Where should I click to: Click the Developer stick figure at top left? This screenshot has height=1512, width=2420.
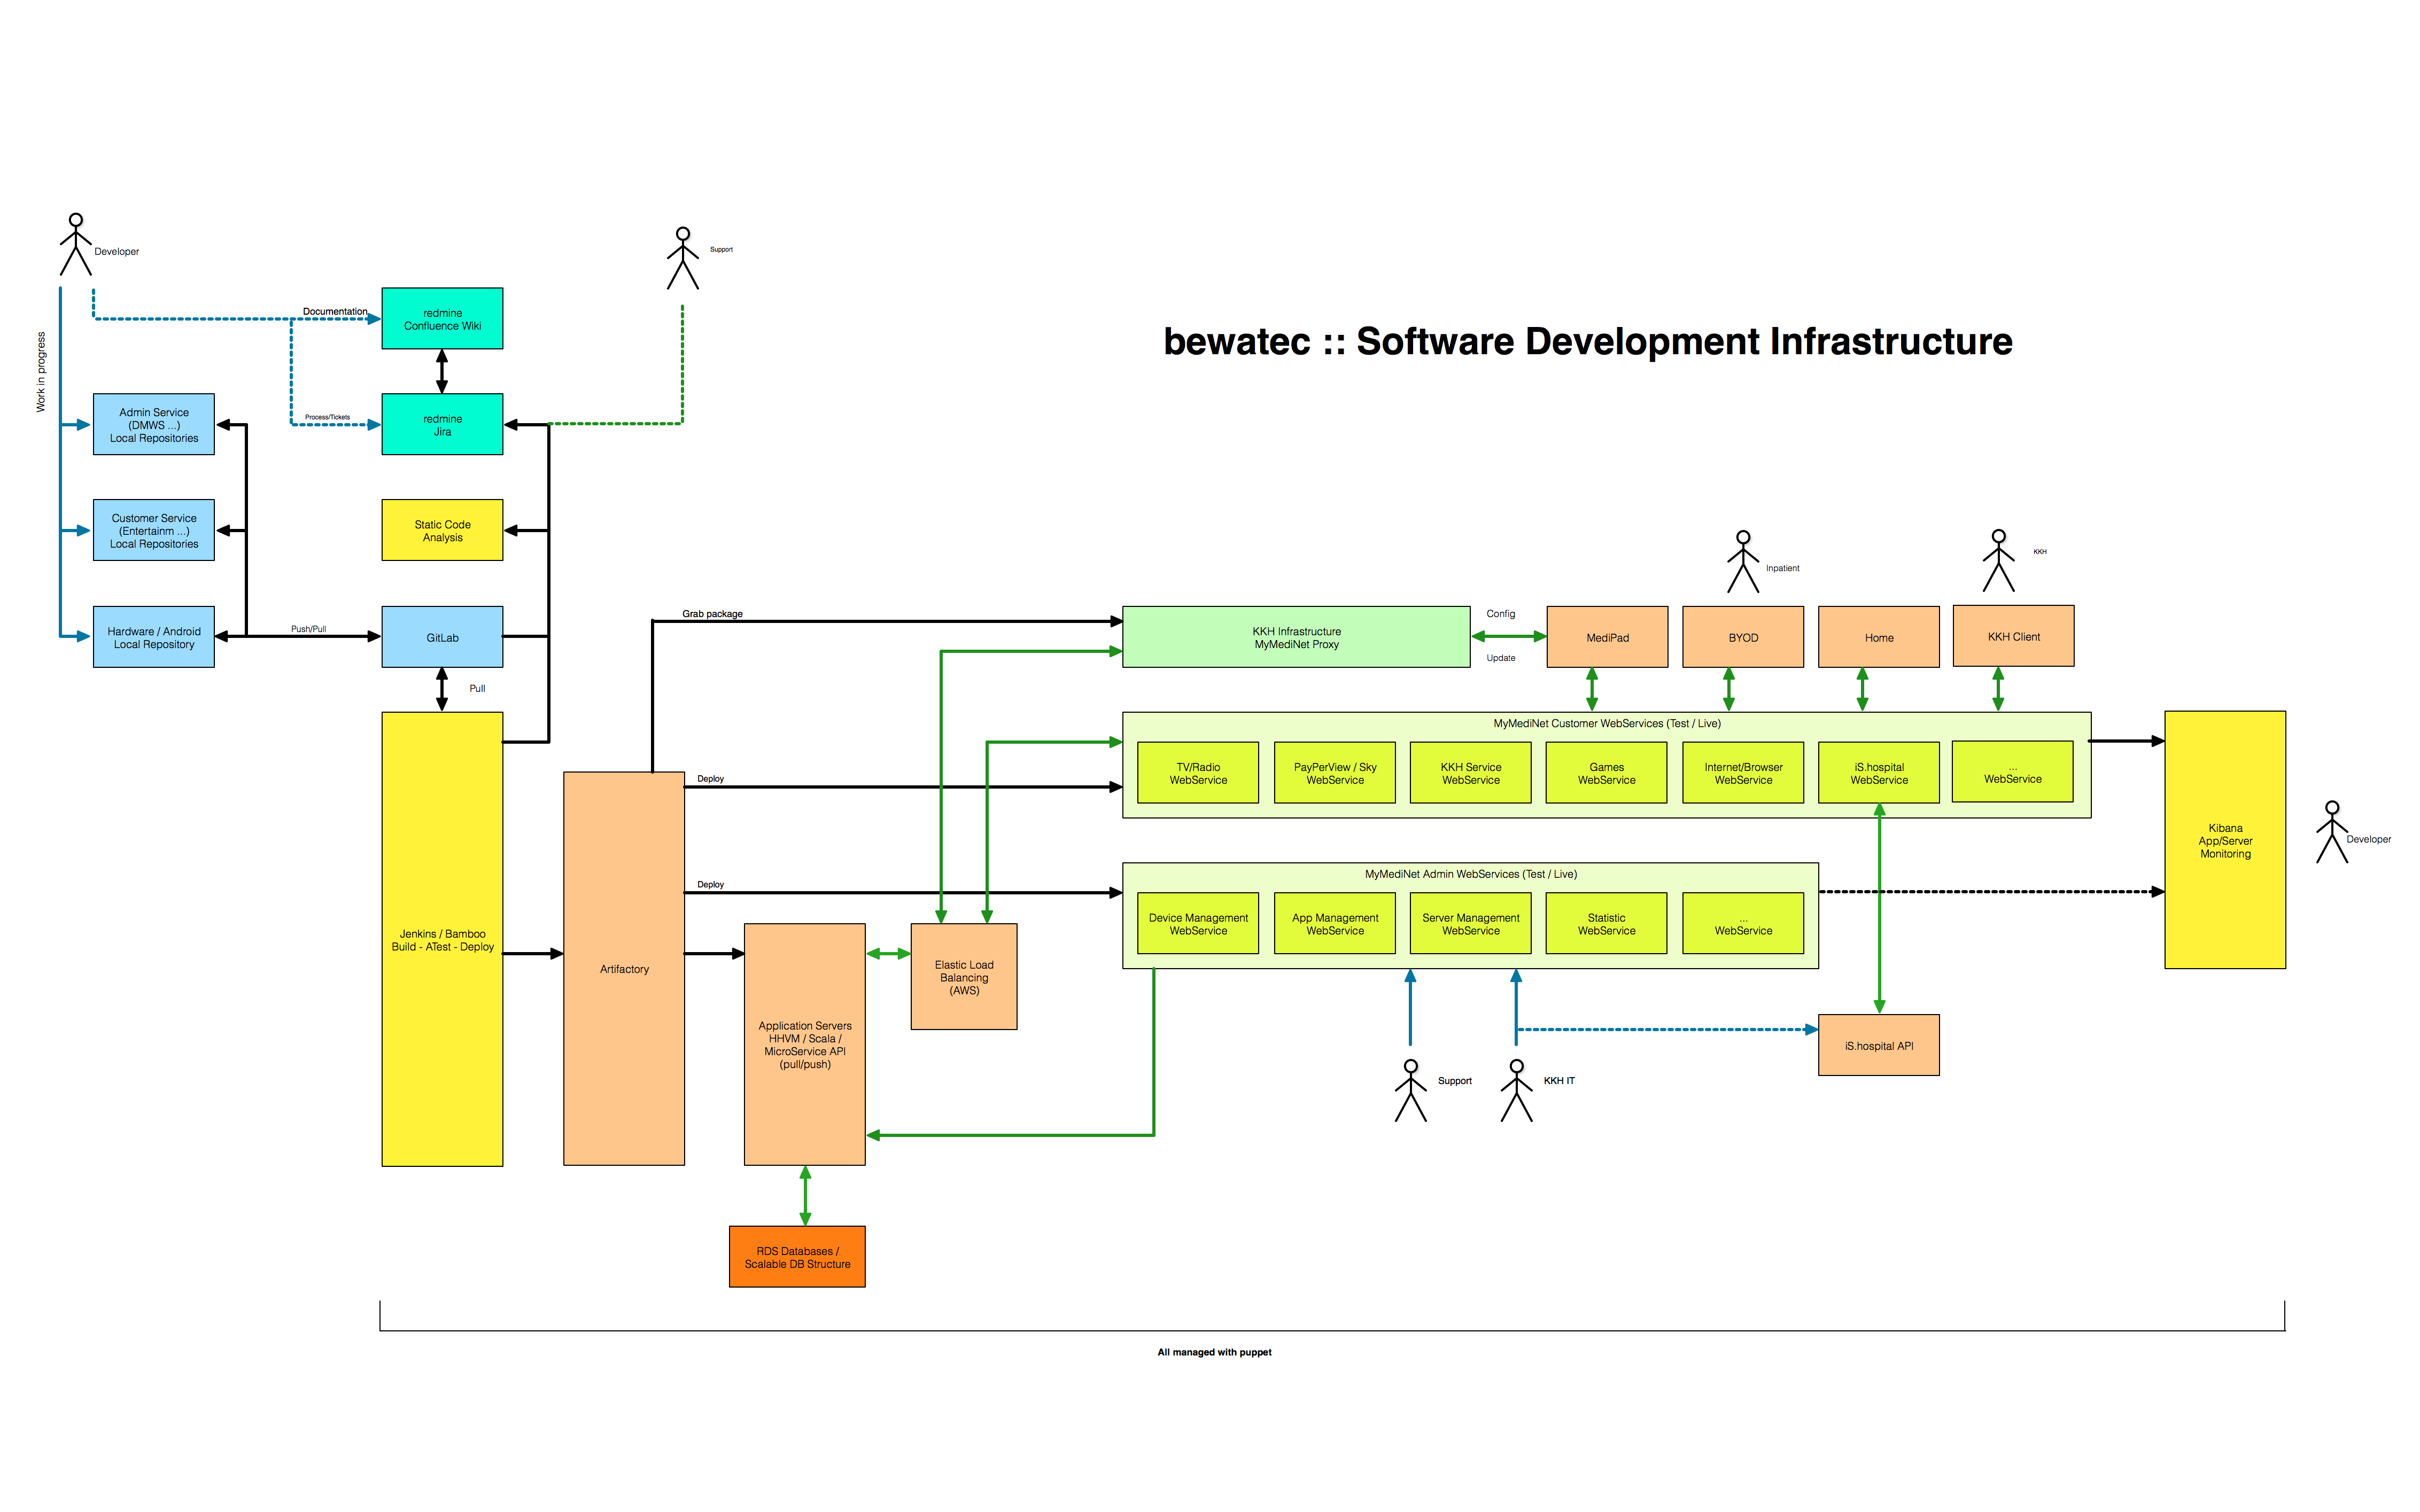[76, 244]
